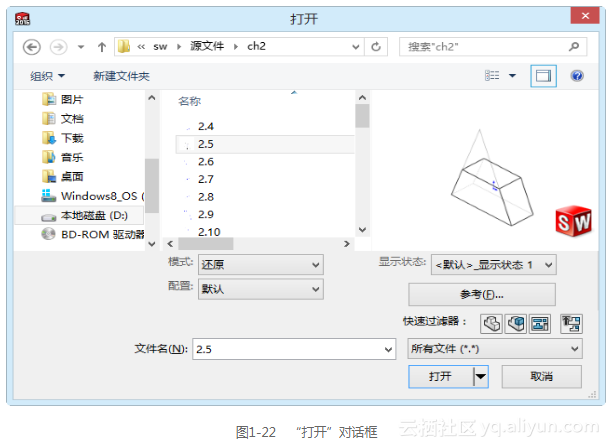Click the file list vertical scrollbar thumb
The width and height of the screenshot is (610, 448).
[x=362, y=116]
